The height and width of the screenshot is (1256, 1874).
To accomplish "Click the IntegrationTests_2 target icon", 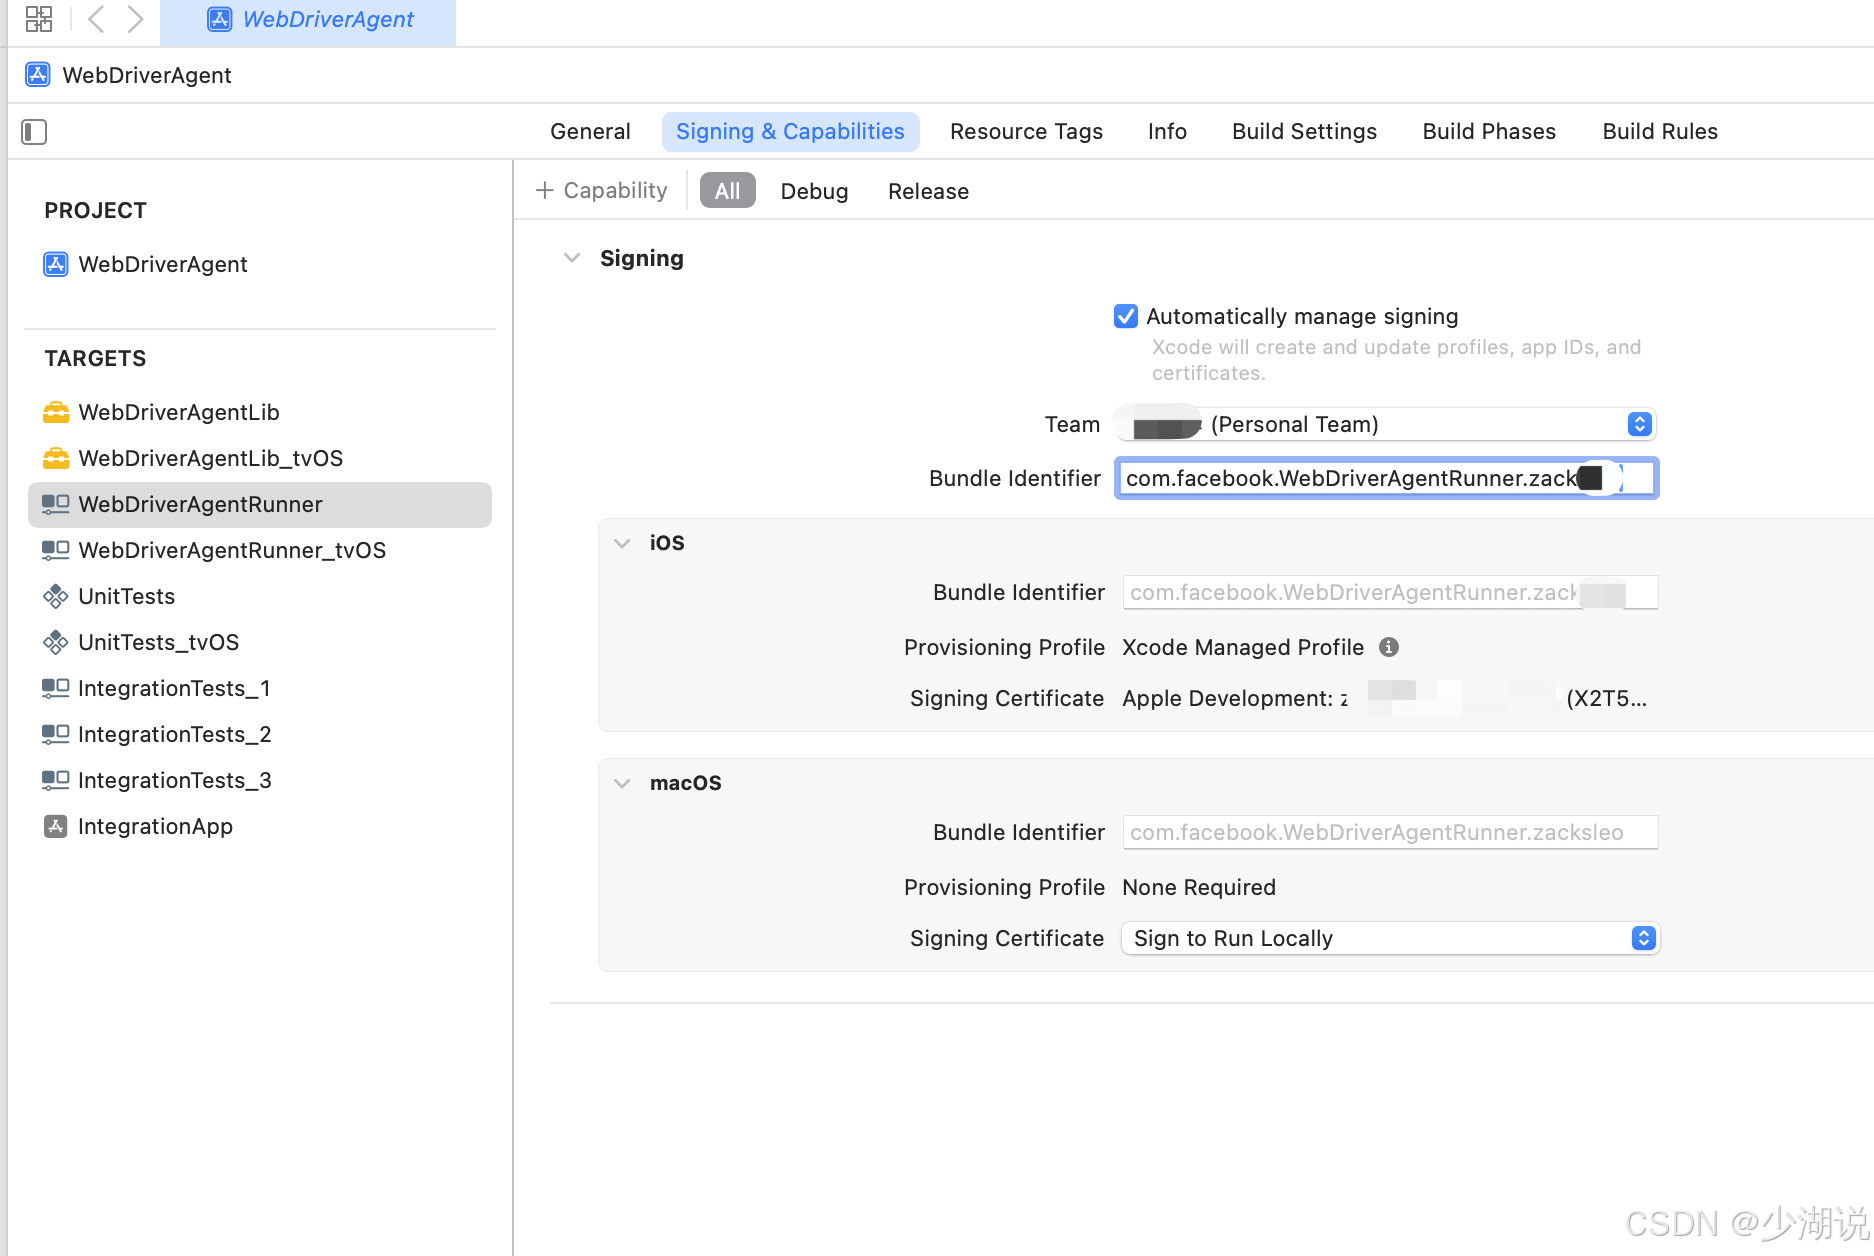I will 56,734.
